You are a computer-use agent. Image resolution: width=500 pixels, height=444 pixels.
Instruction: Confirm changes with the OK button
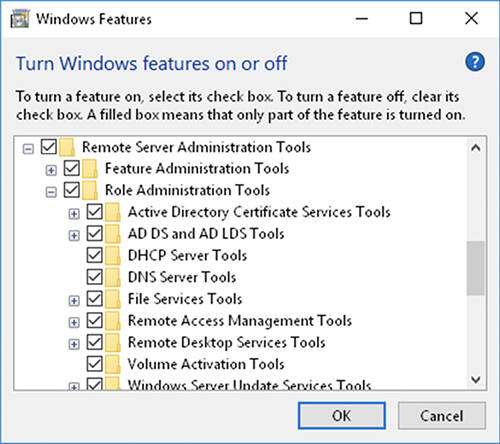342,416
